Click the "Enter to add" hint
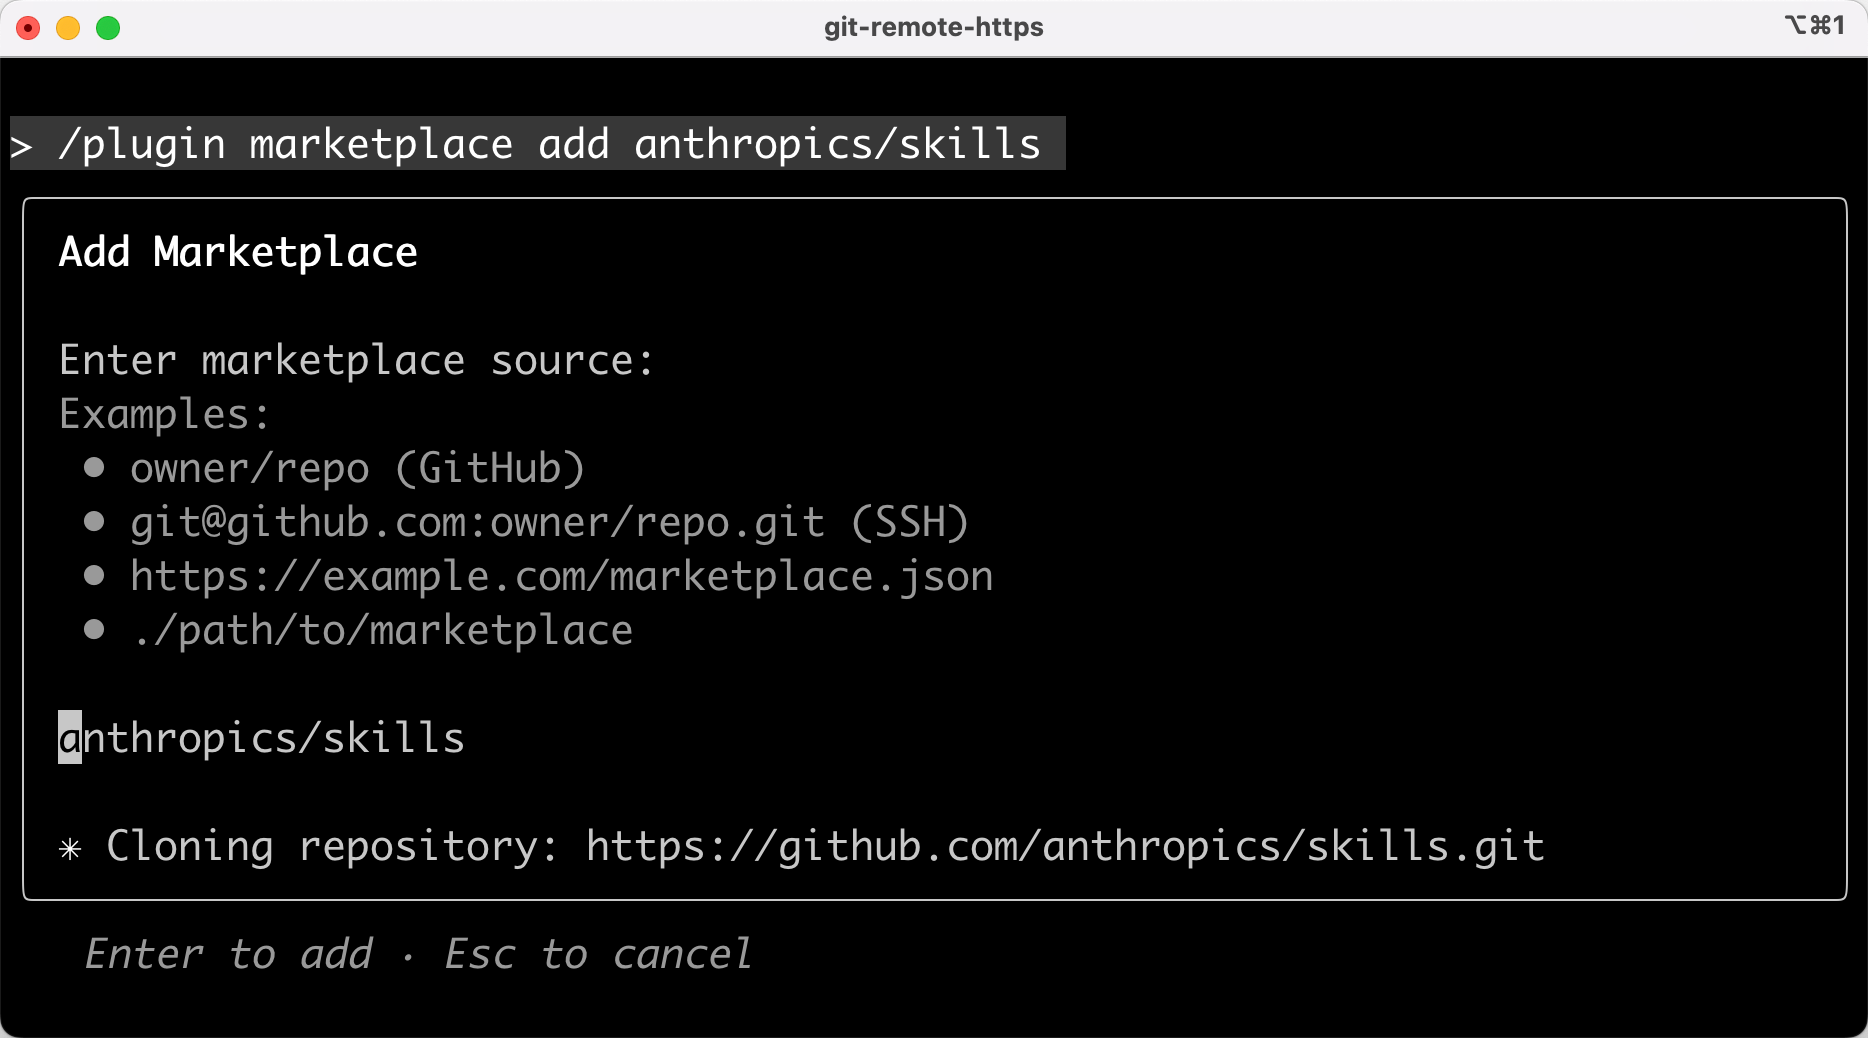1868x1038 pixels. (x=228, y=954)
